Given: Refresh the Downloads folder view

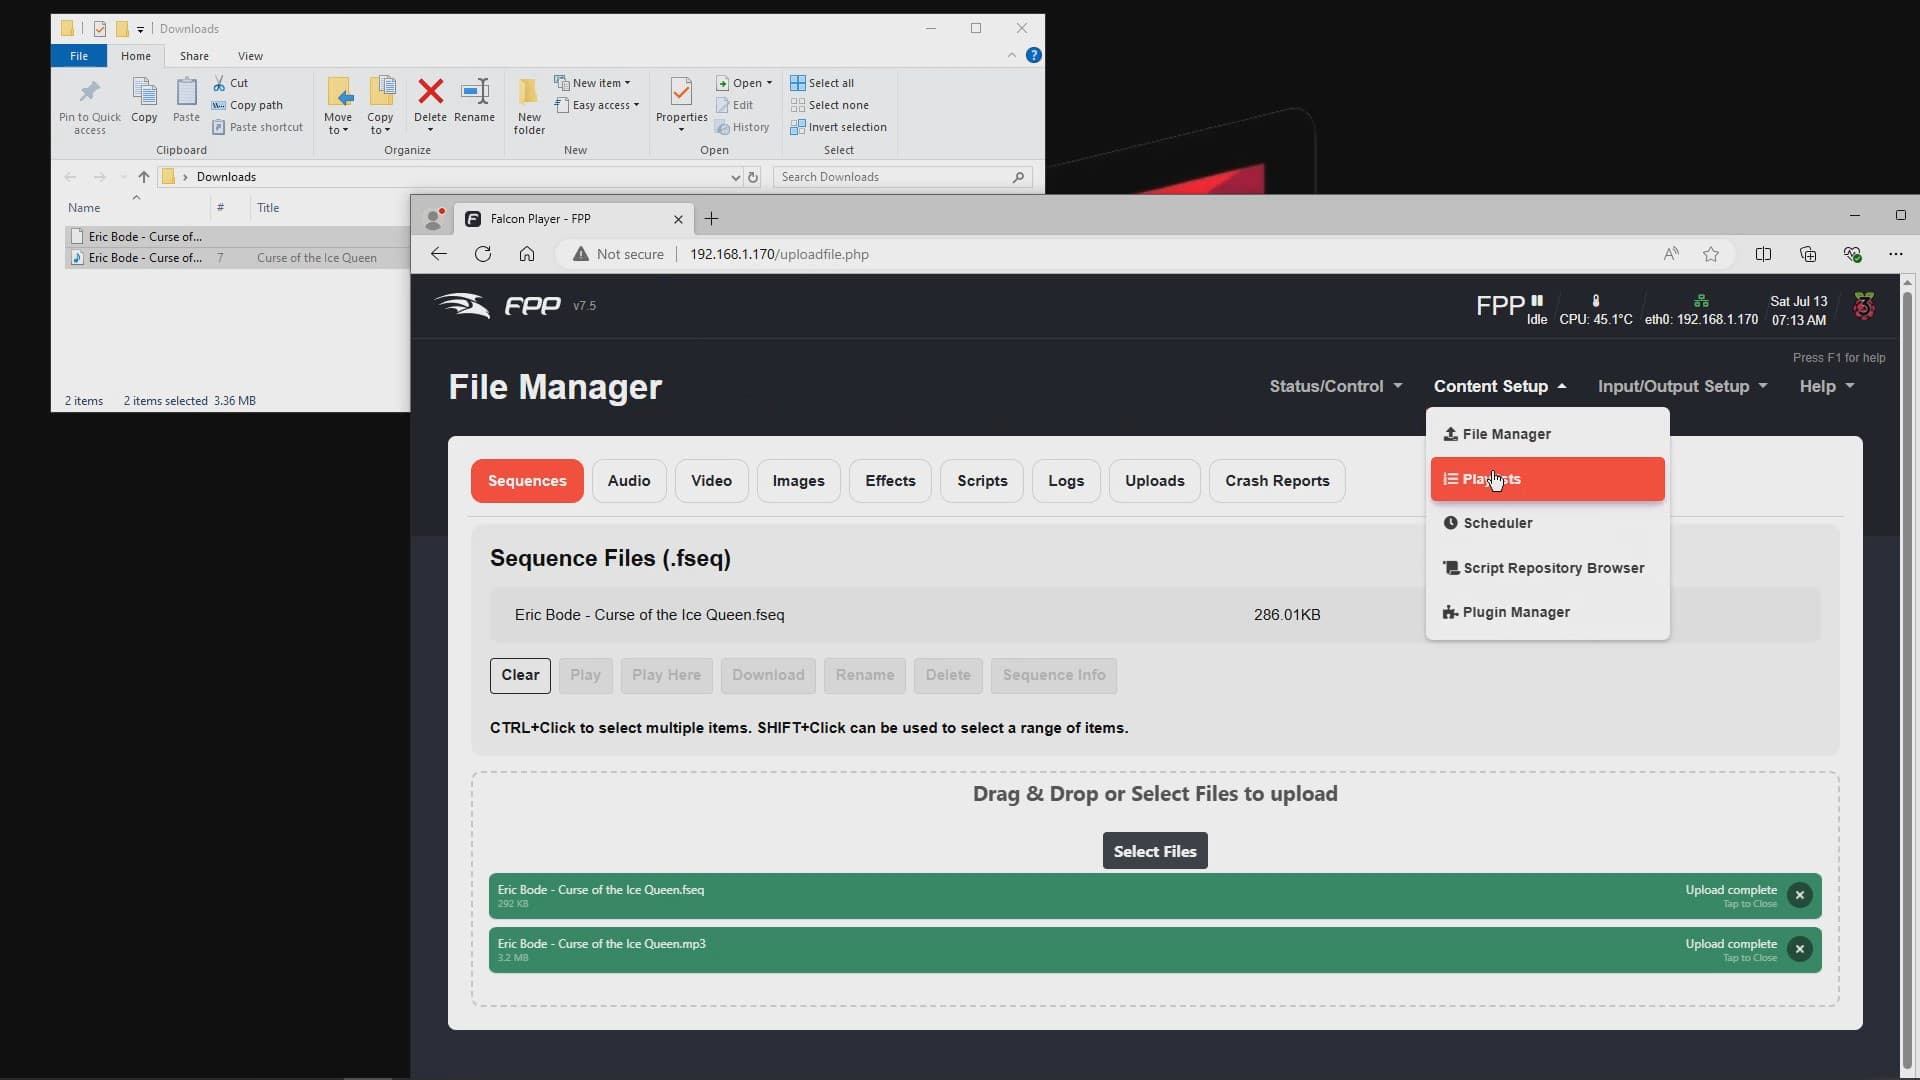Looking at the screenshot, I should point(753,177).
